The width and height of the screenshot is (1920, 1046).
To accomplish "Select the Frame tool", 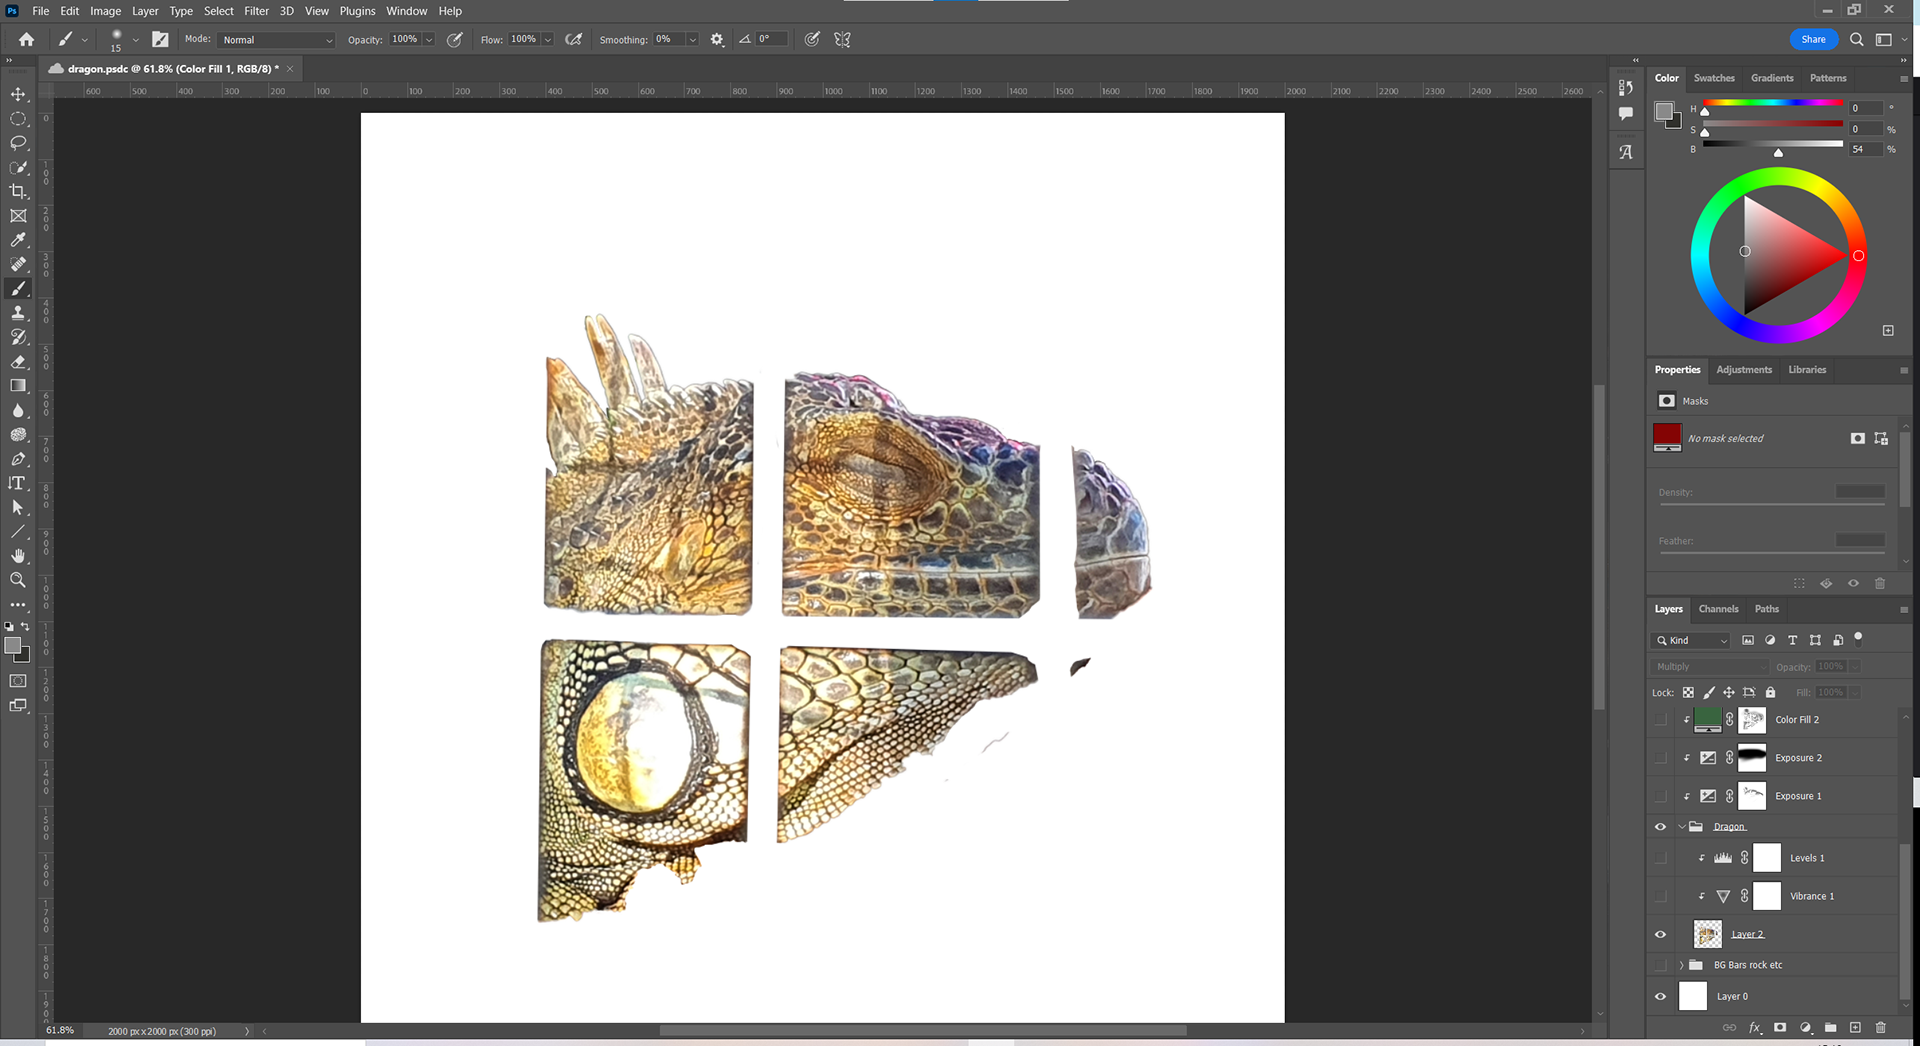I will coord(18,216).
